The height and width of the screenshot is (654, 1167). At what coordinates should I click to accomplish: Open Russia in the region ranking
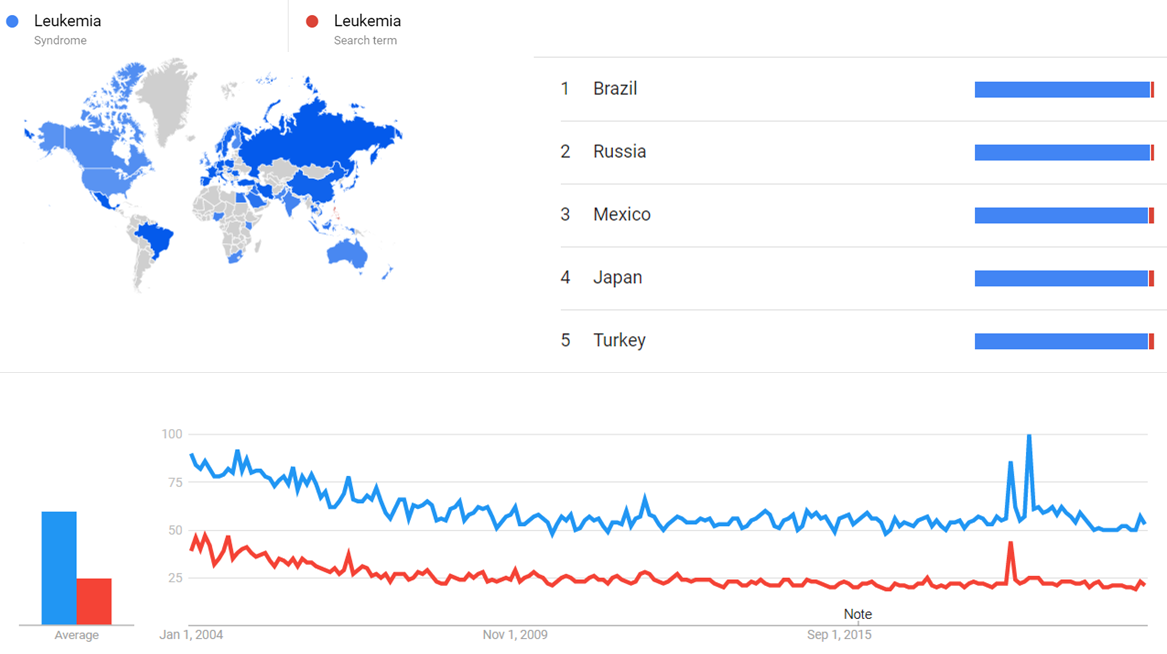coord(619,152)
